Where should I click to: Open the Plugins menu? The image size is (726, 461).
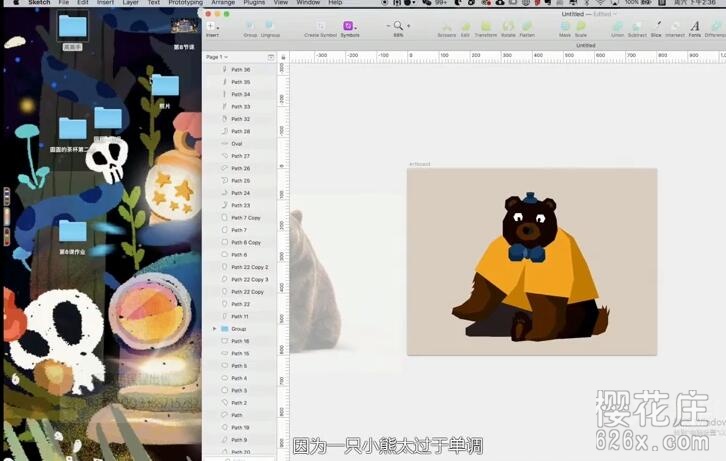click(x=254, y=2)
